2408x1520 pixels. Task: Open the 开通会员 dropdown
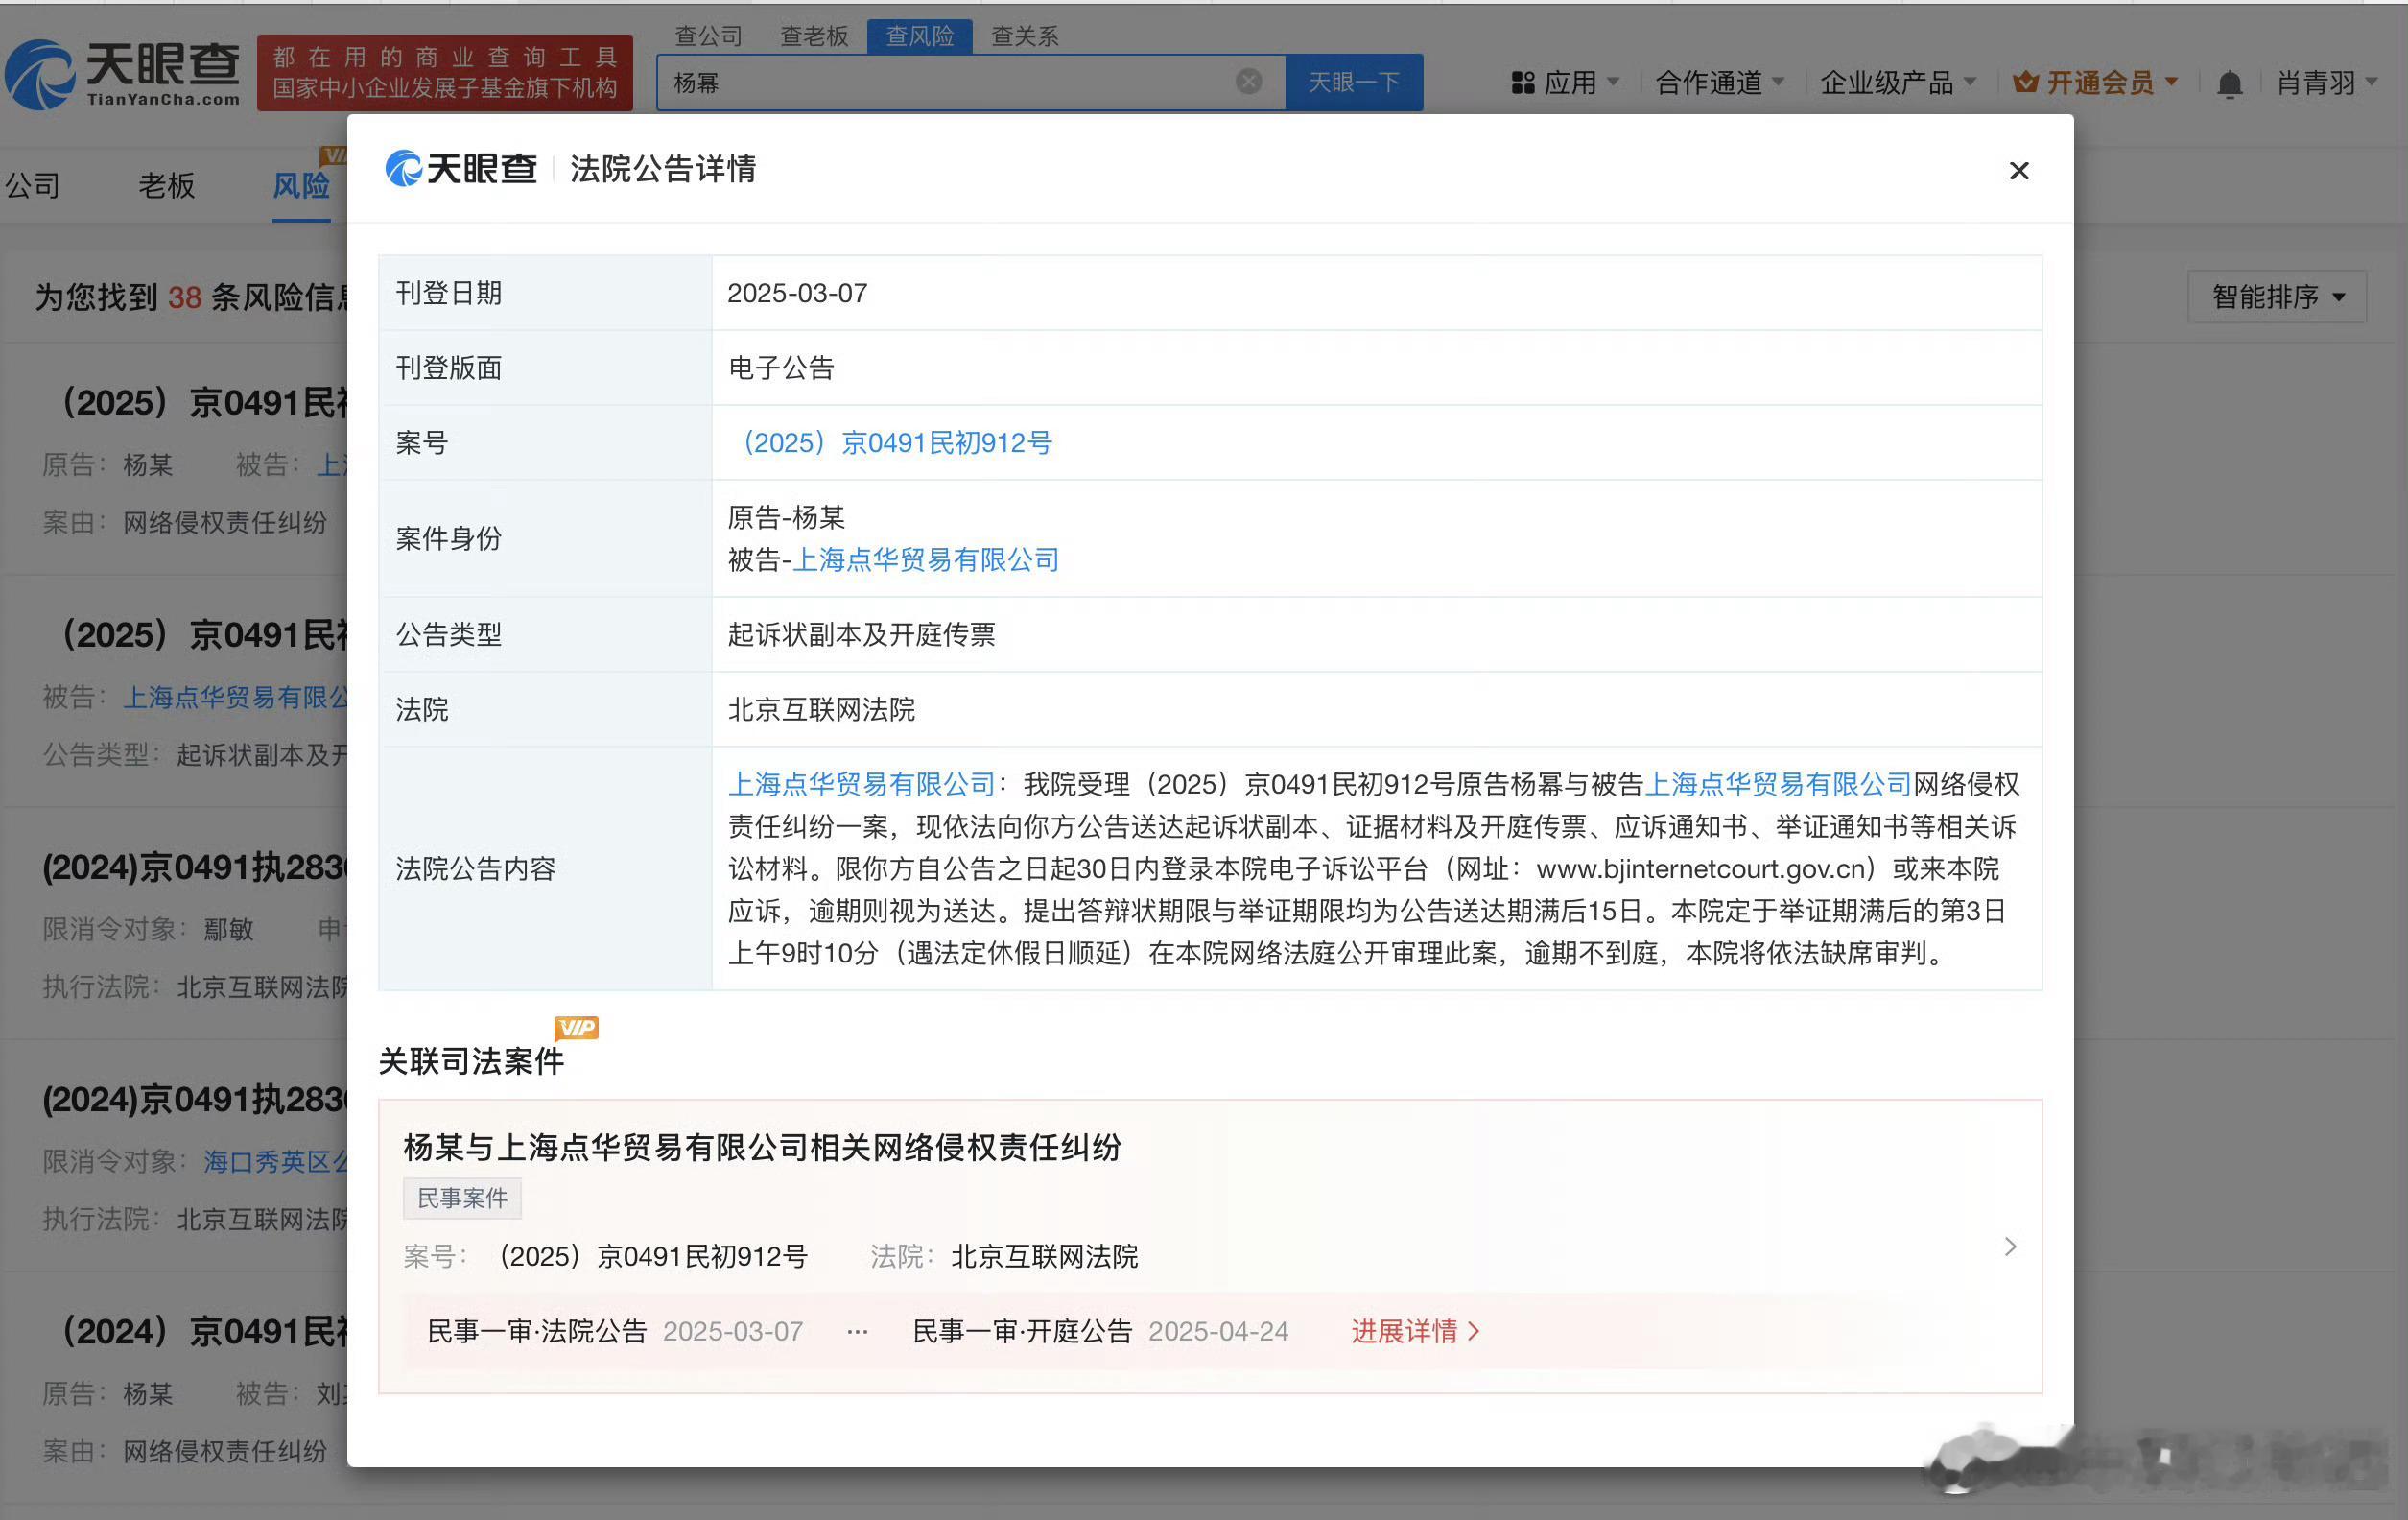point(2095,82)
